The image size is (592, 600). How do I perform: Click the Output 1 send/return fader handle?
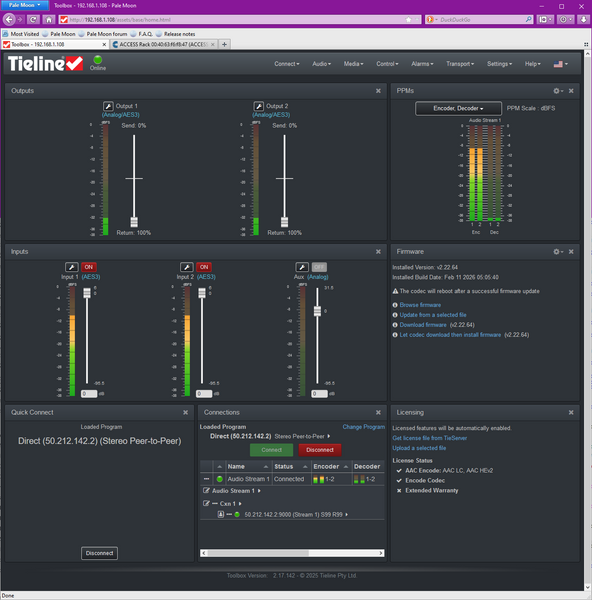(x=134, y=222)
